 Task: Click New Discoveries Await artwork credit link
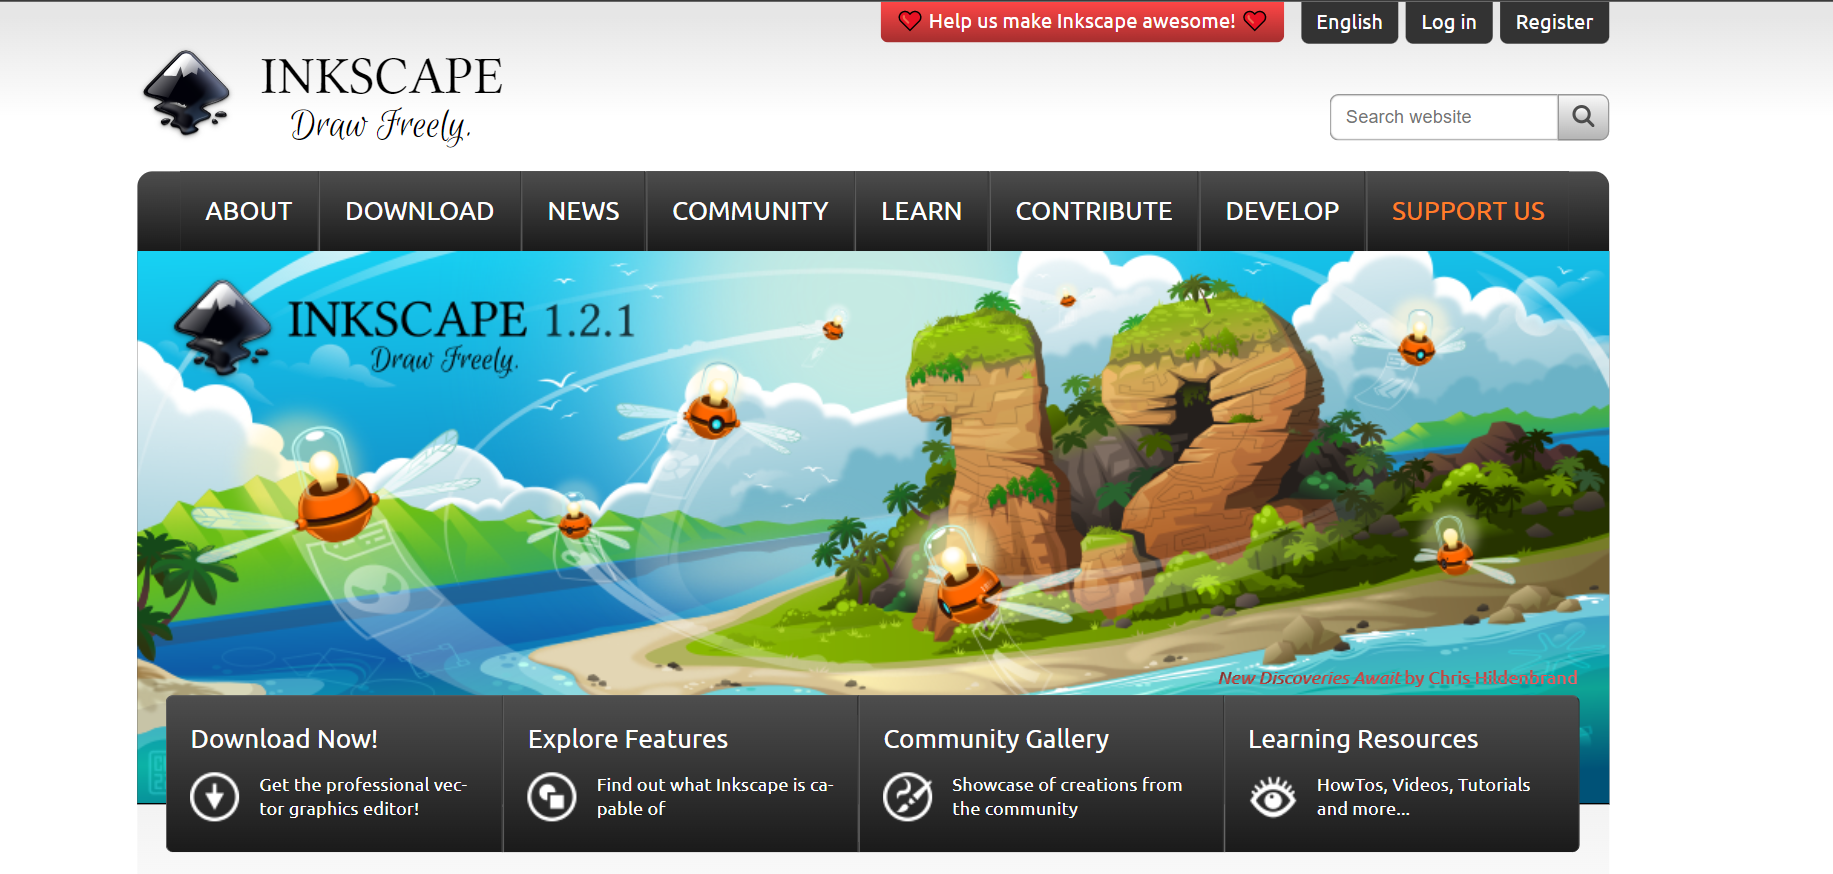pyautogui.click(x=1398, y=678)
